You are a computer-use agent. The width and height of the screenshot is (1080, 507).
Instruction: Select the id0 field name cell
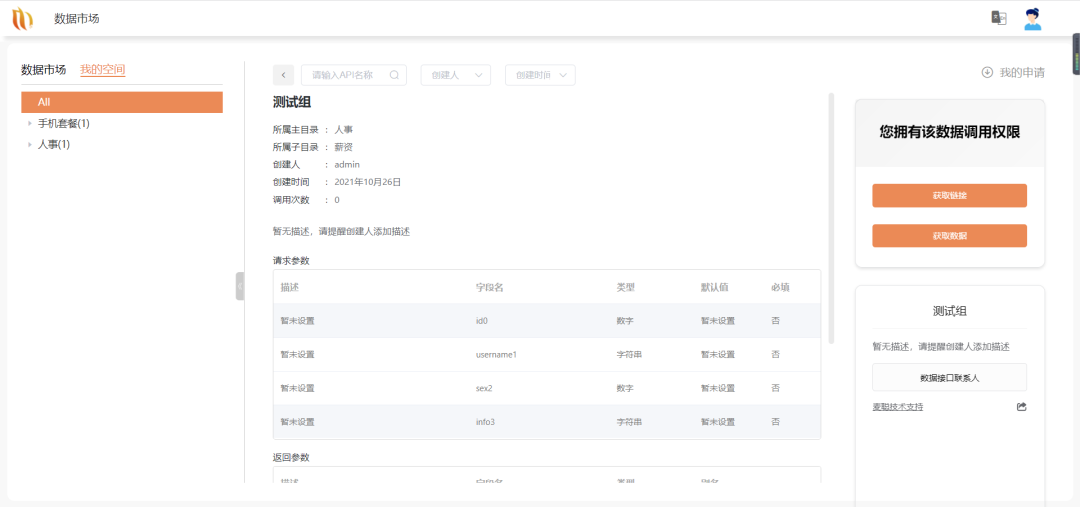click(481, 321)
